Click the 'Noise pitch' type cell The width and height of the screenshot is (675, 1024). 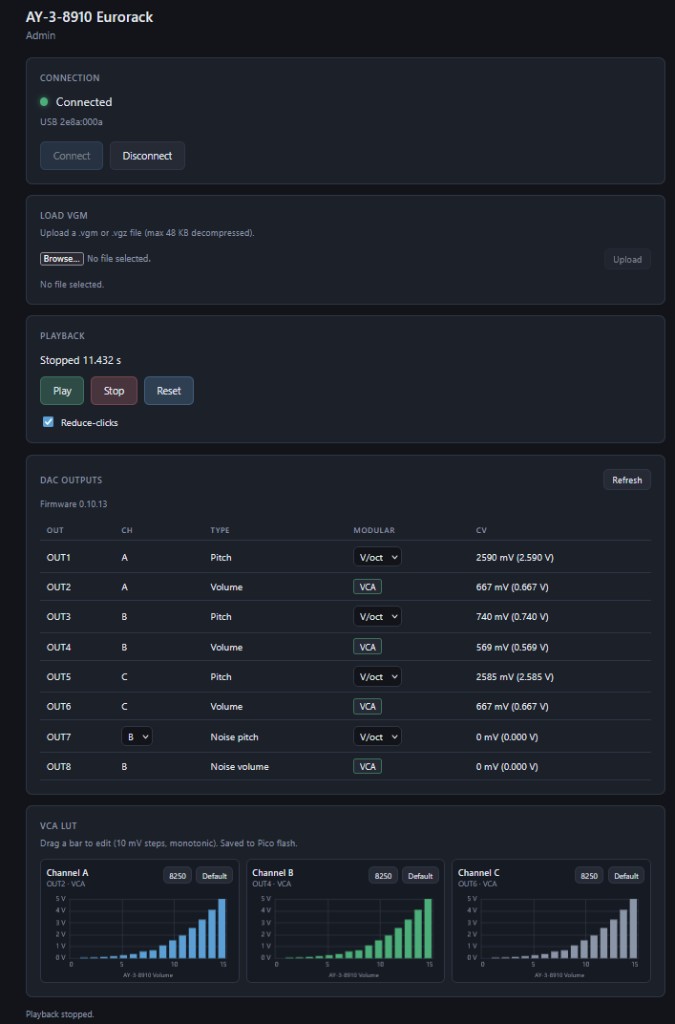click(x=234, y=737)
